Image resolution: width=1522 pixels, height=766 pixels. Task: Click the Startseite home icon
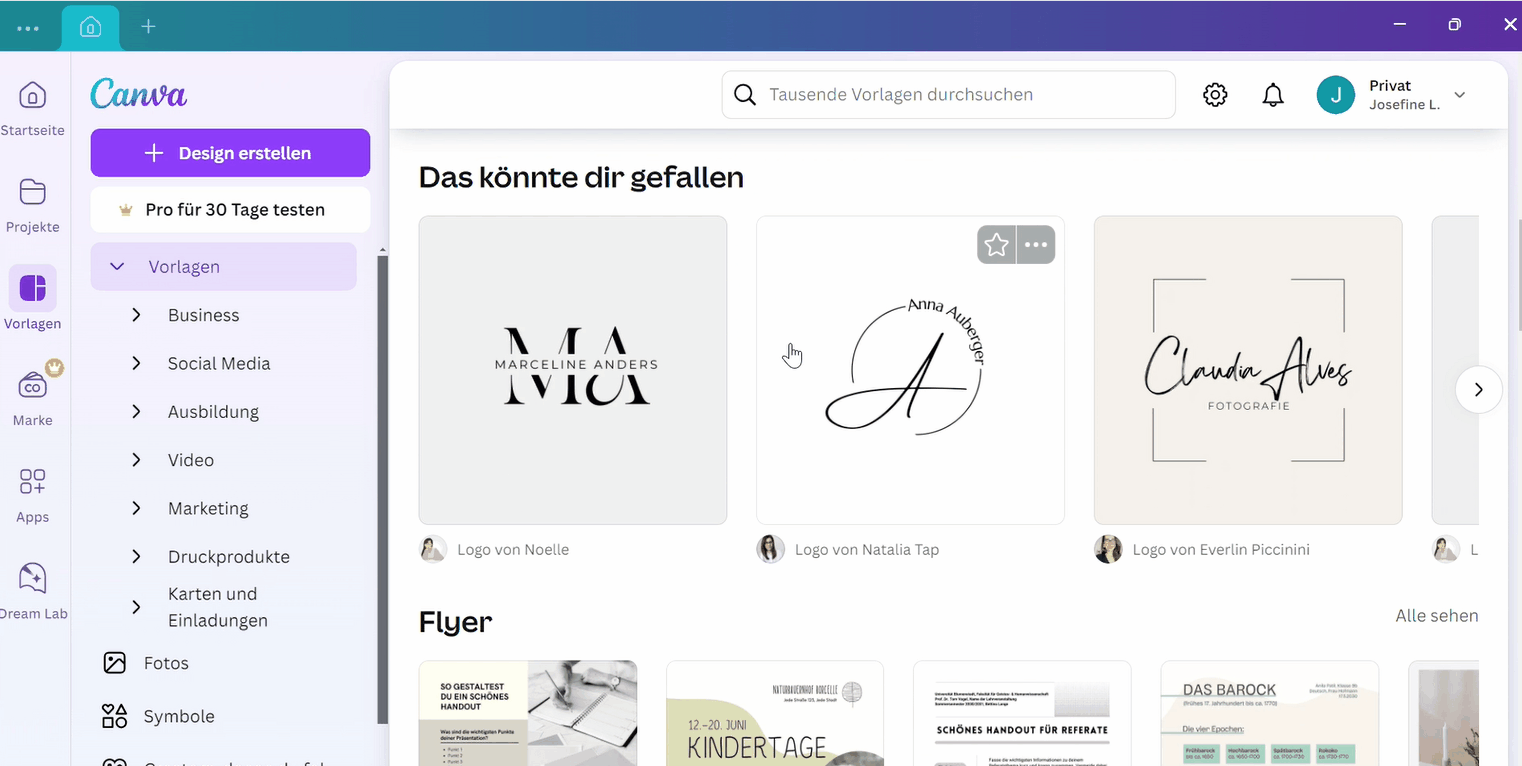pos(32,96)
